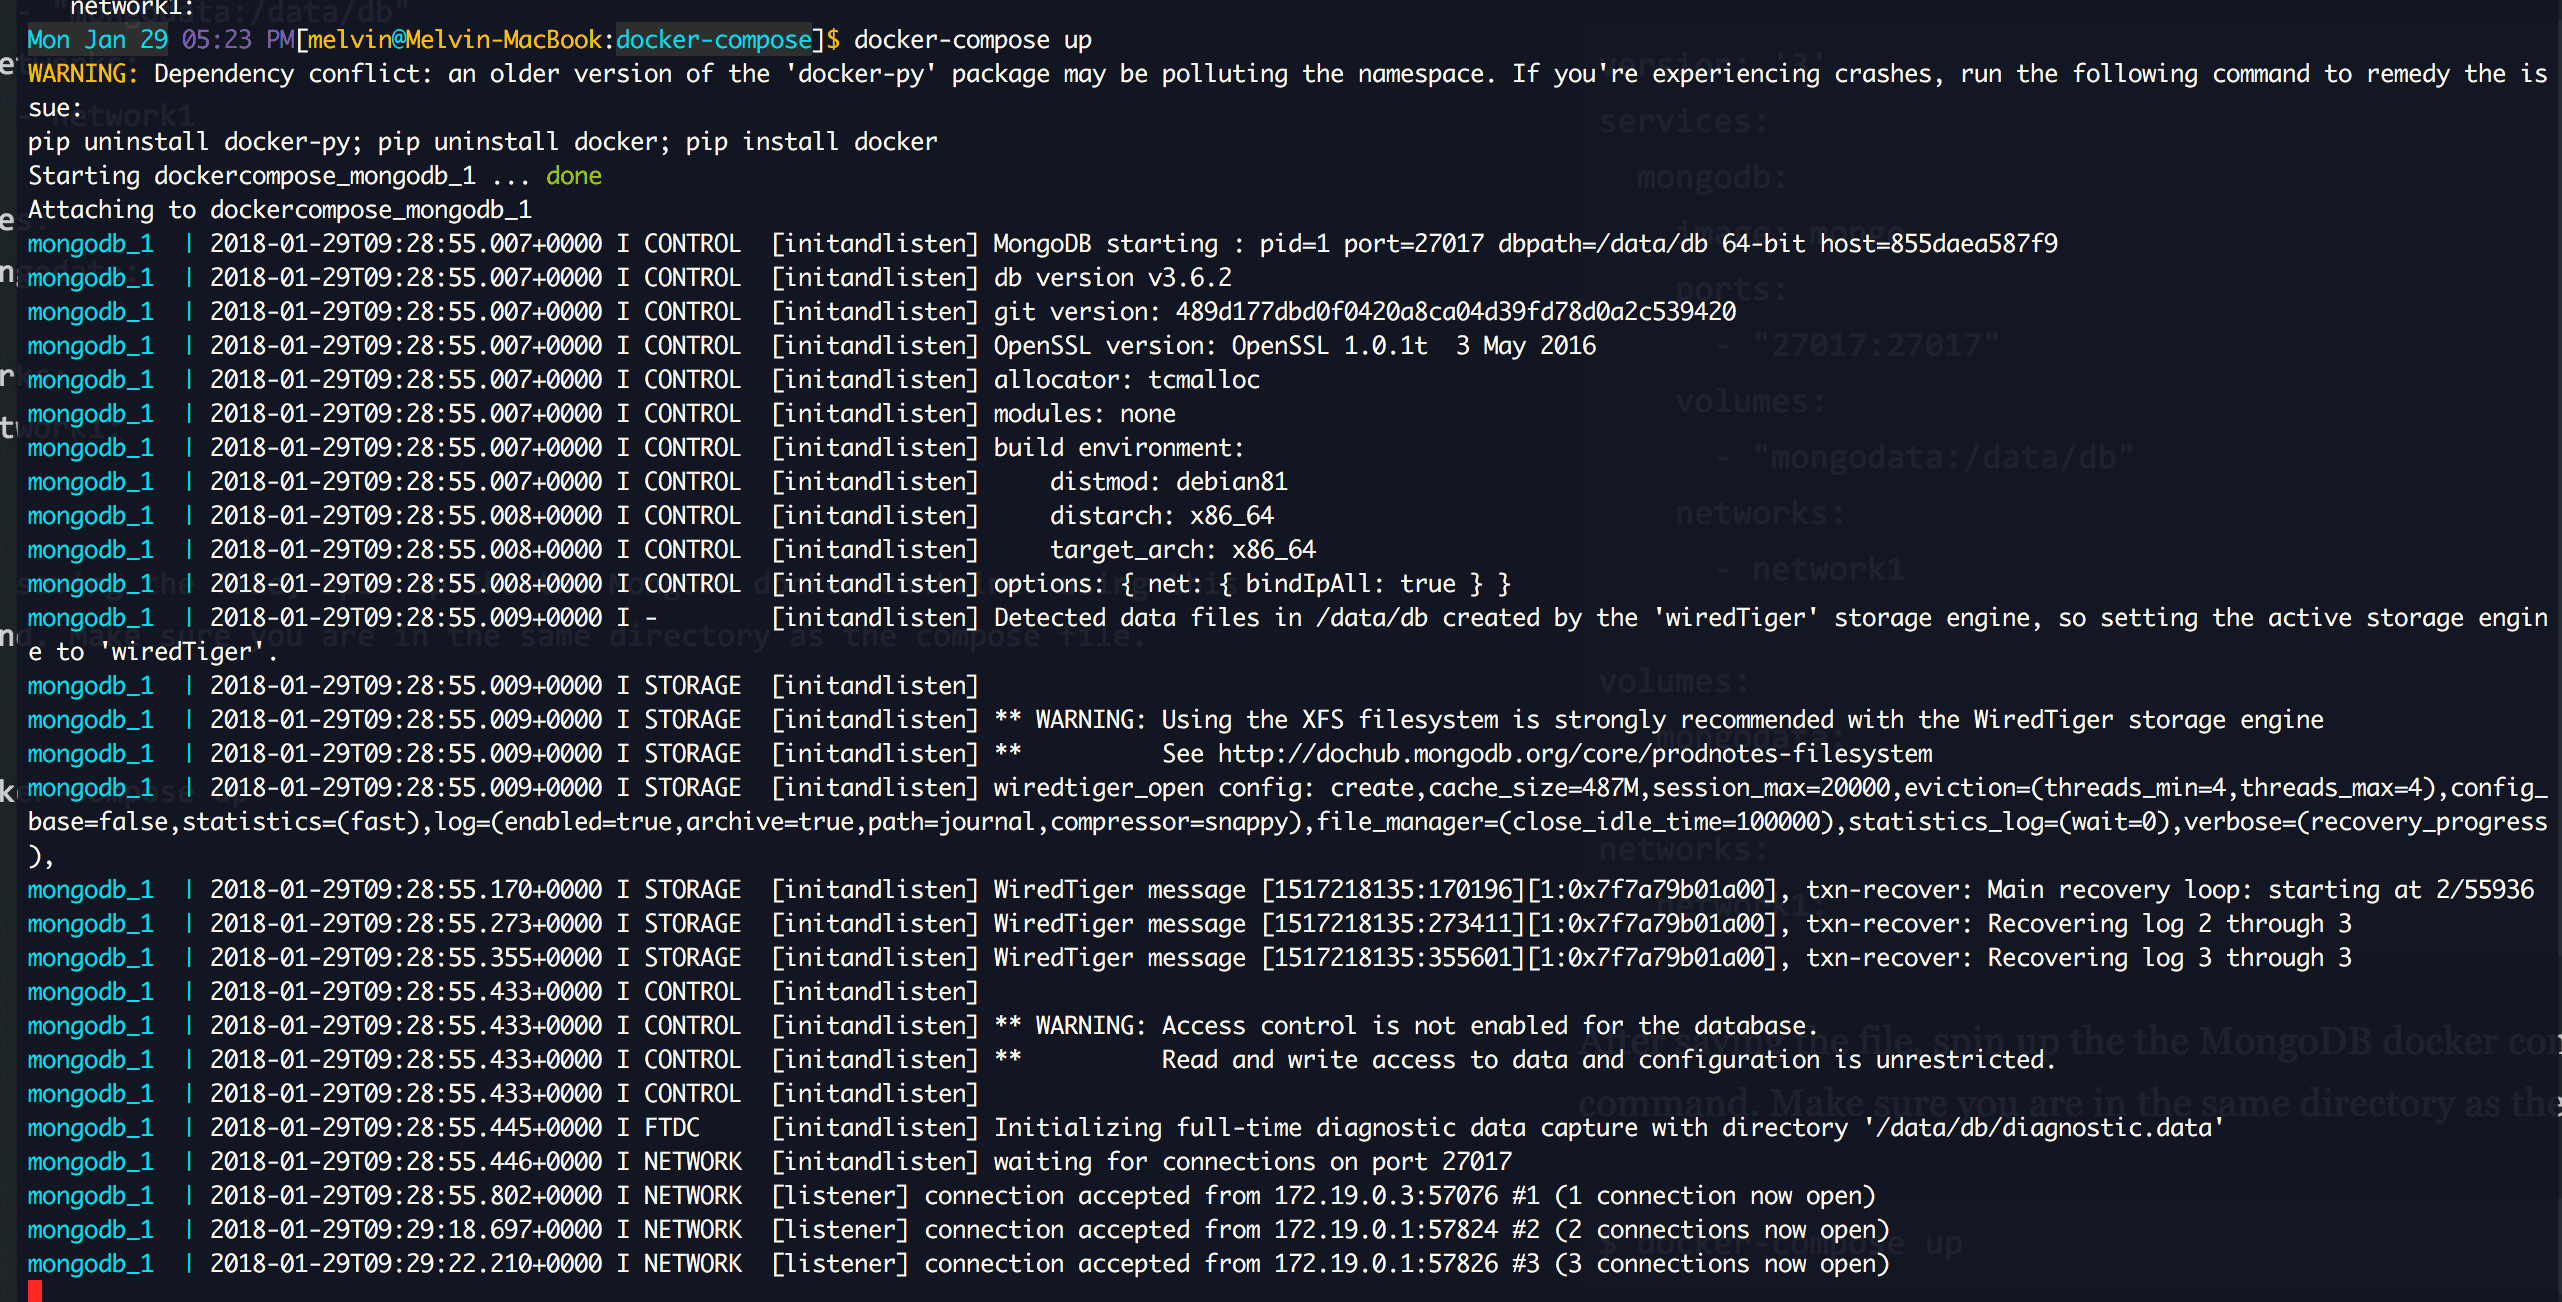
Task: Click timestamp '2018-01-29T09:29:22.210+0000'
Action: pyautogui.click(x=406, y=1264)
